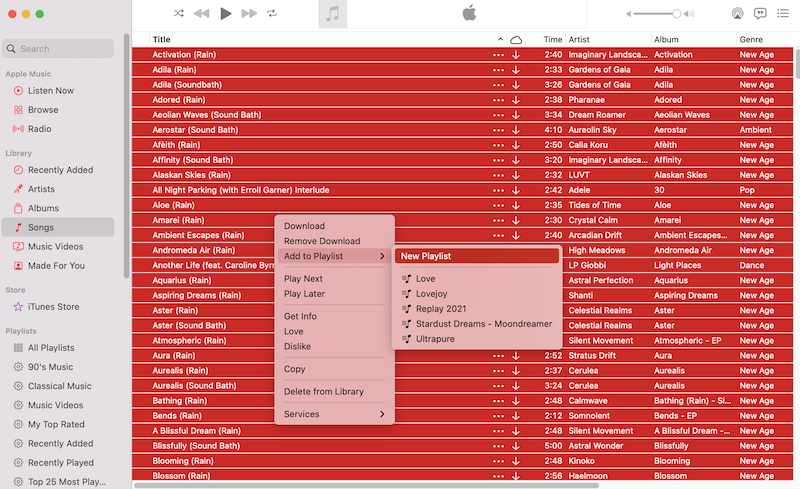
Task: Click the Search field in sidebar
Action: click(60, 48)
